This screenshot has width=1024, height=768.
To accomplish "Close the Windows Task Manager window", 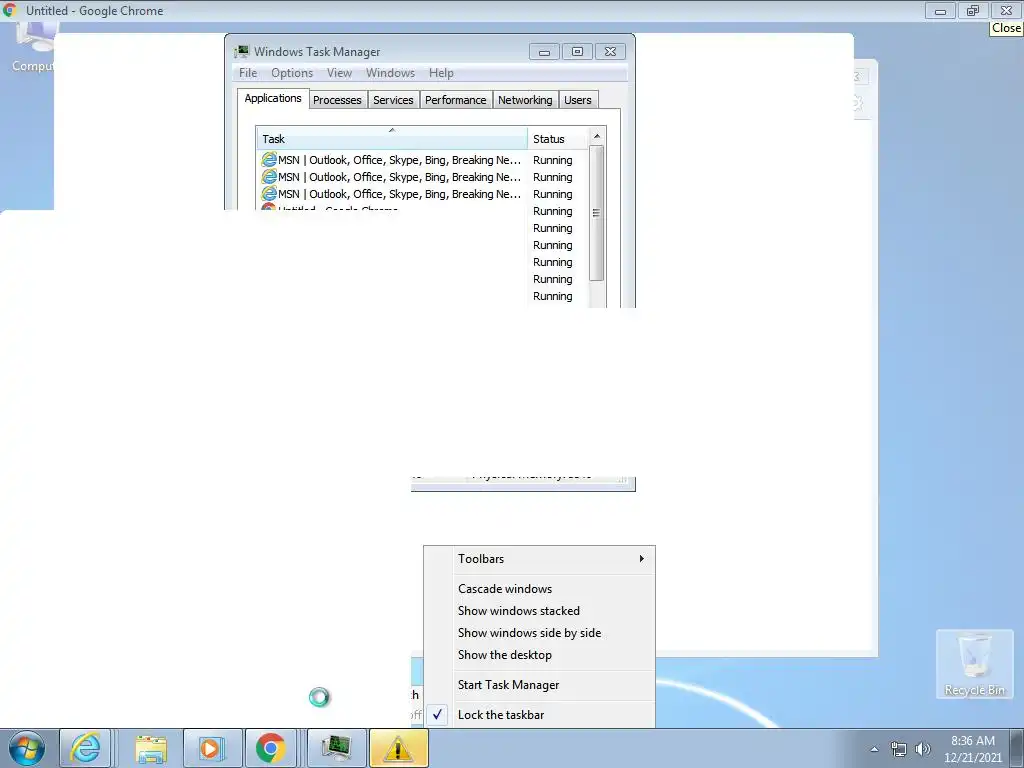I will pos(610,52).
